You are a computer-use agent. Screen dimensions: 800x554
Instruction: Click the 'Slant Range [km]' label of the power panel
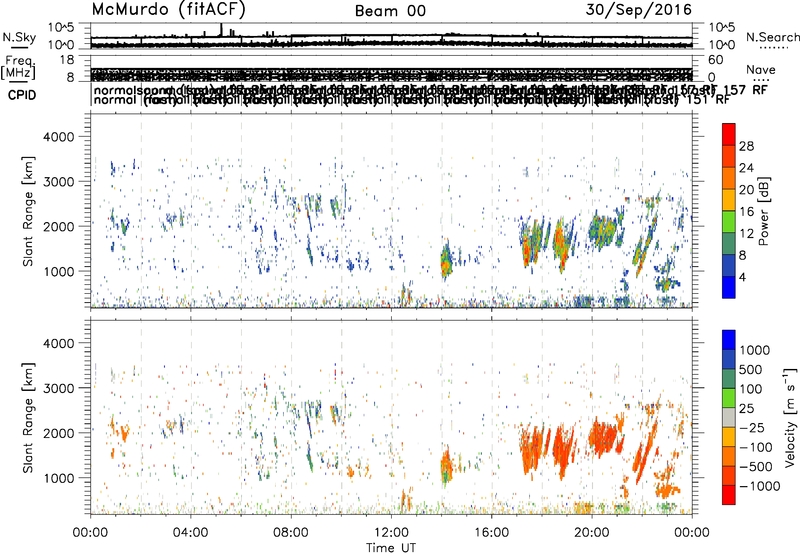point(28,211)
